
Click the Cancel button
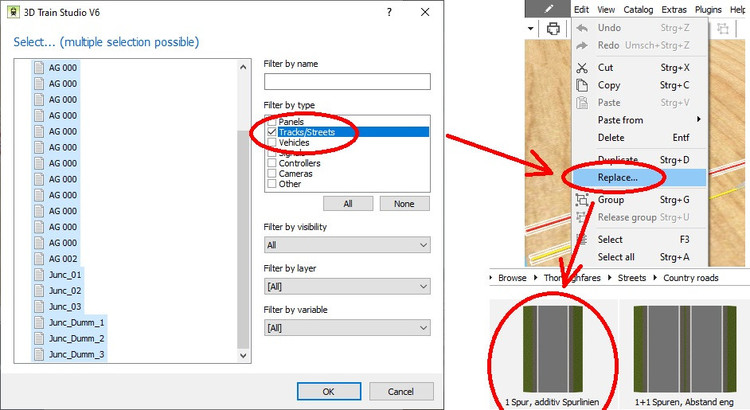[x=401, y=391]
